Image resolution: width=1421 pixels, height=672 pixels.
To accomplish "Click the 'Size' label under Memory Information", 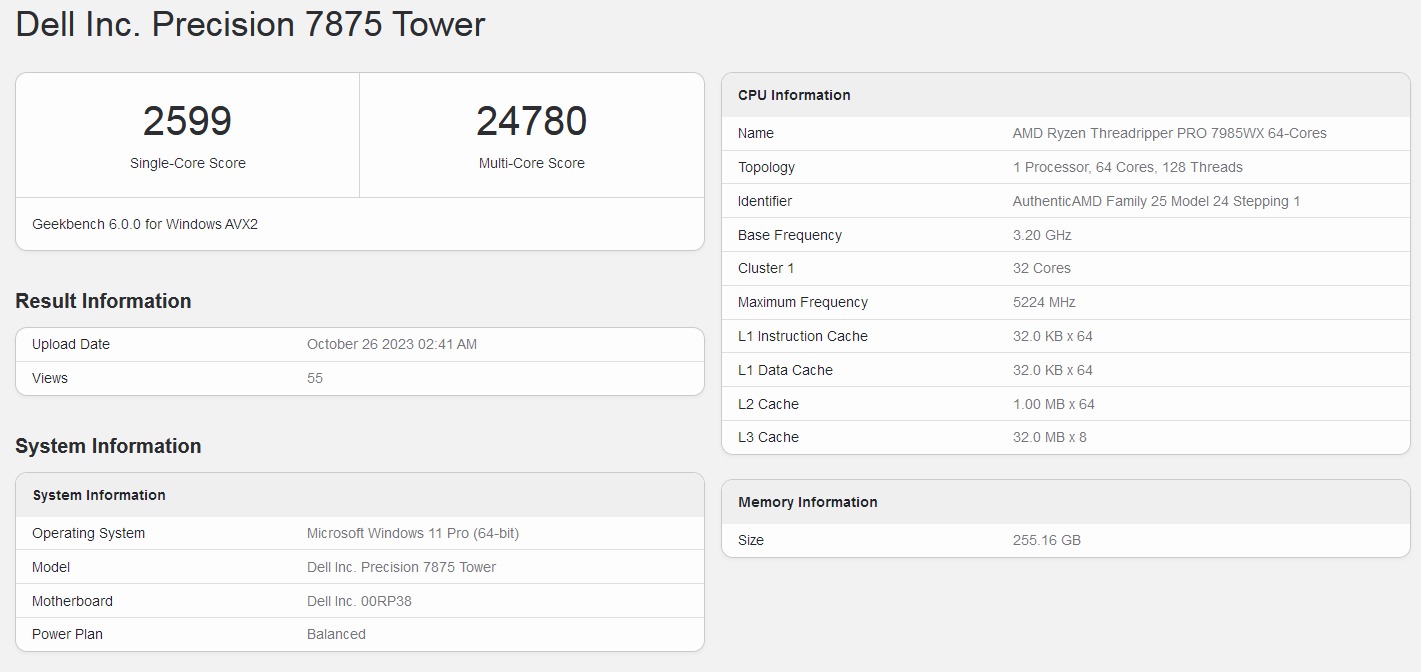I will pyautogui.click(x=751, y=540).
